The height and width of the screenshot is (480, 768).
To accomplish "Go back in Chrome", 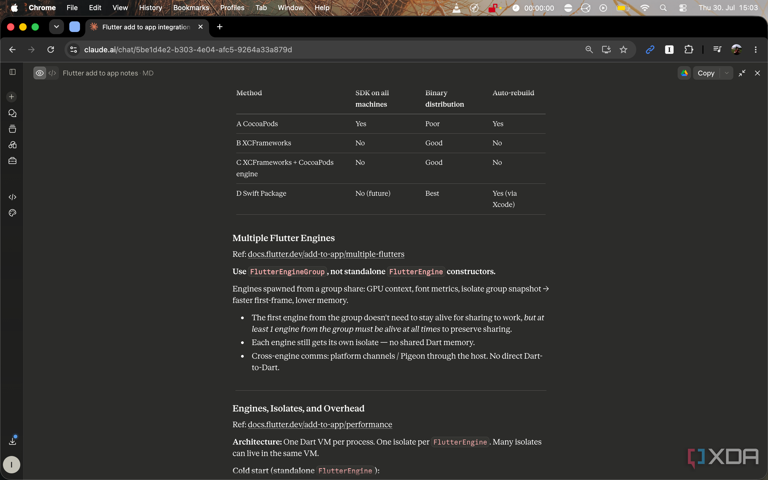I will point(12,49).
